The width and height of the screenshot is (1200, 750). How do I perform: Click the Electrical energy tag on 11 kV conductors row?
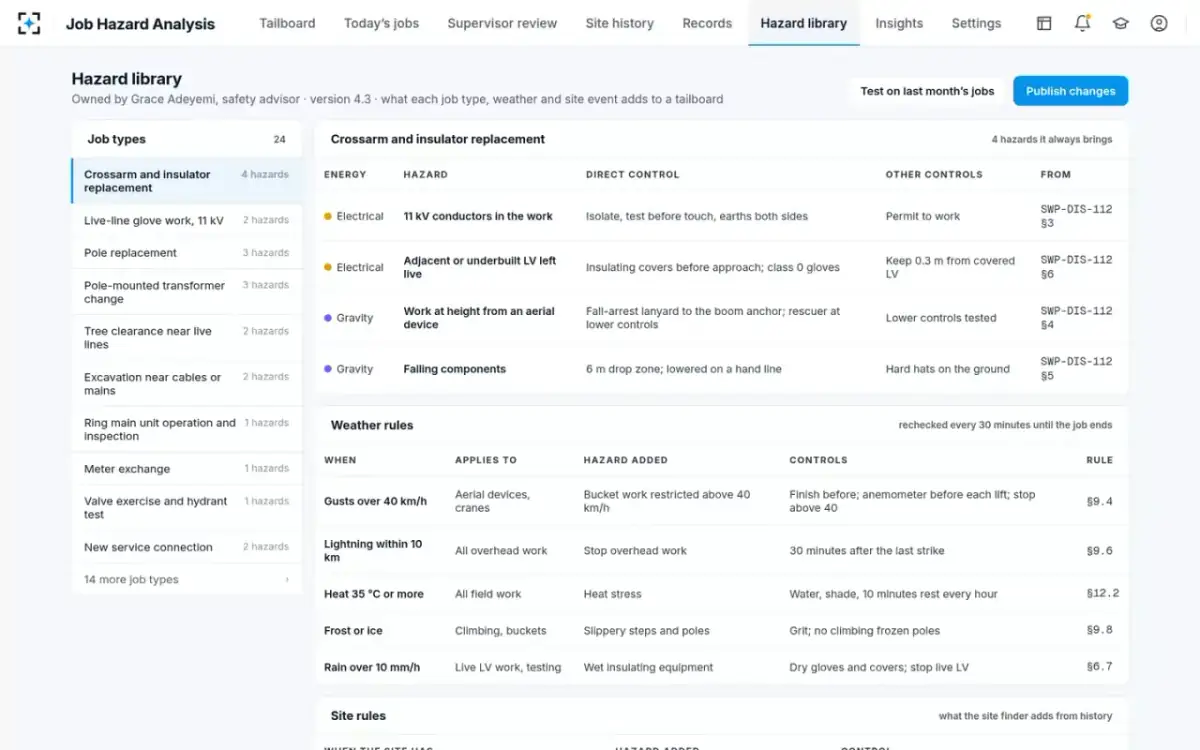coord(354,216)
